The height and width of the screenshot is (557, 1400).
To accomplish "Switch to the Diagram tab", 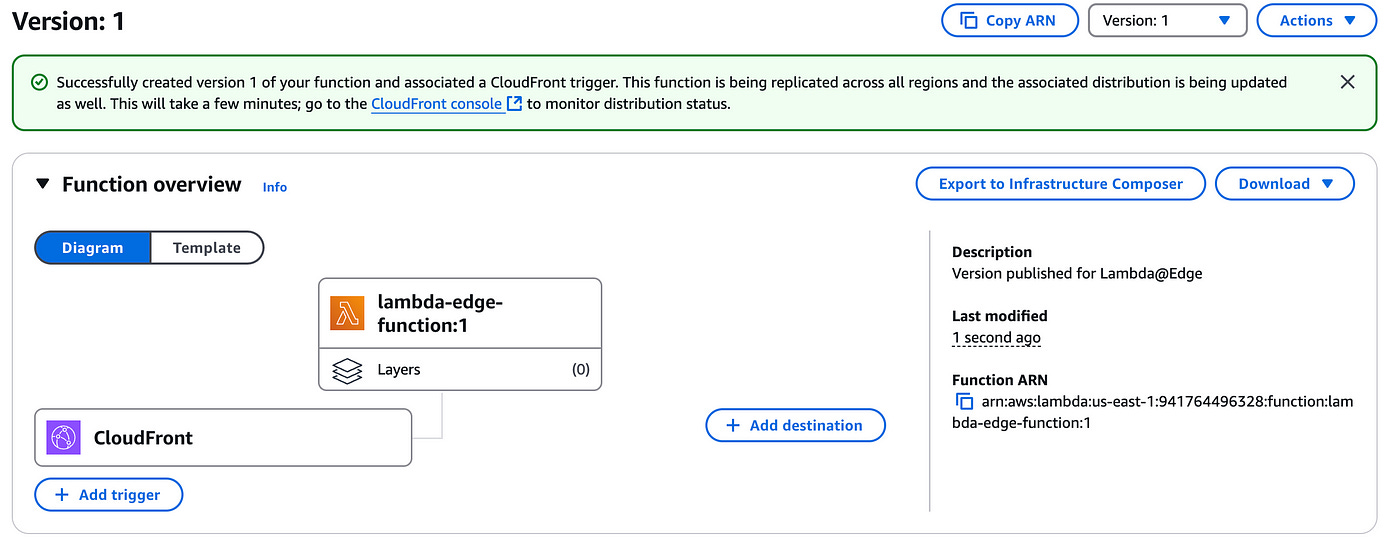I will (x=92, y=248).
